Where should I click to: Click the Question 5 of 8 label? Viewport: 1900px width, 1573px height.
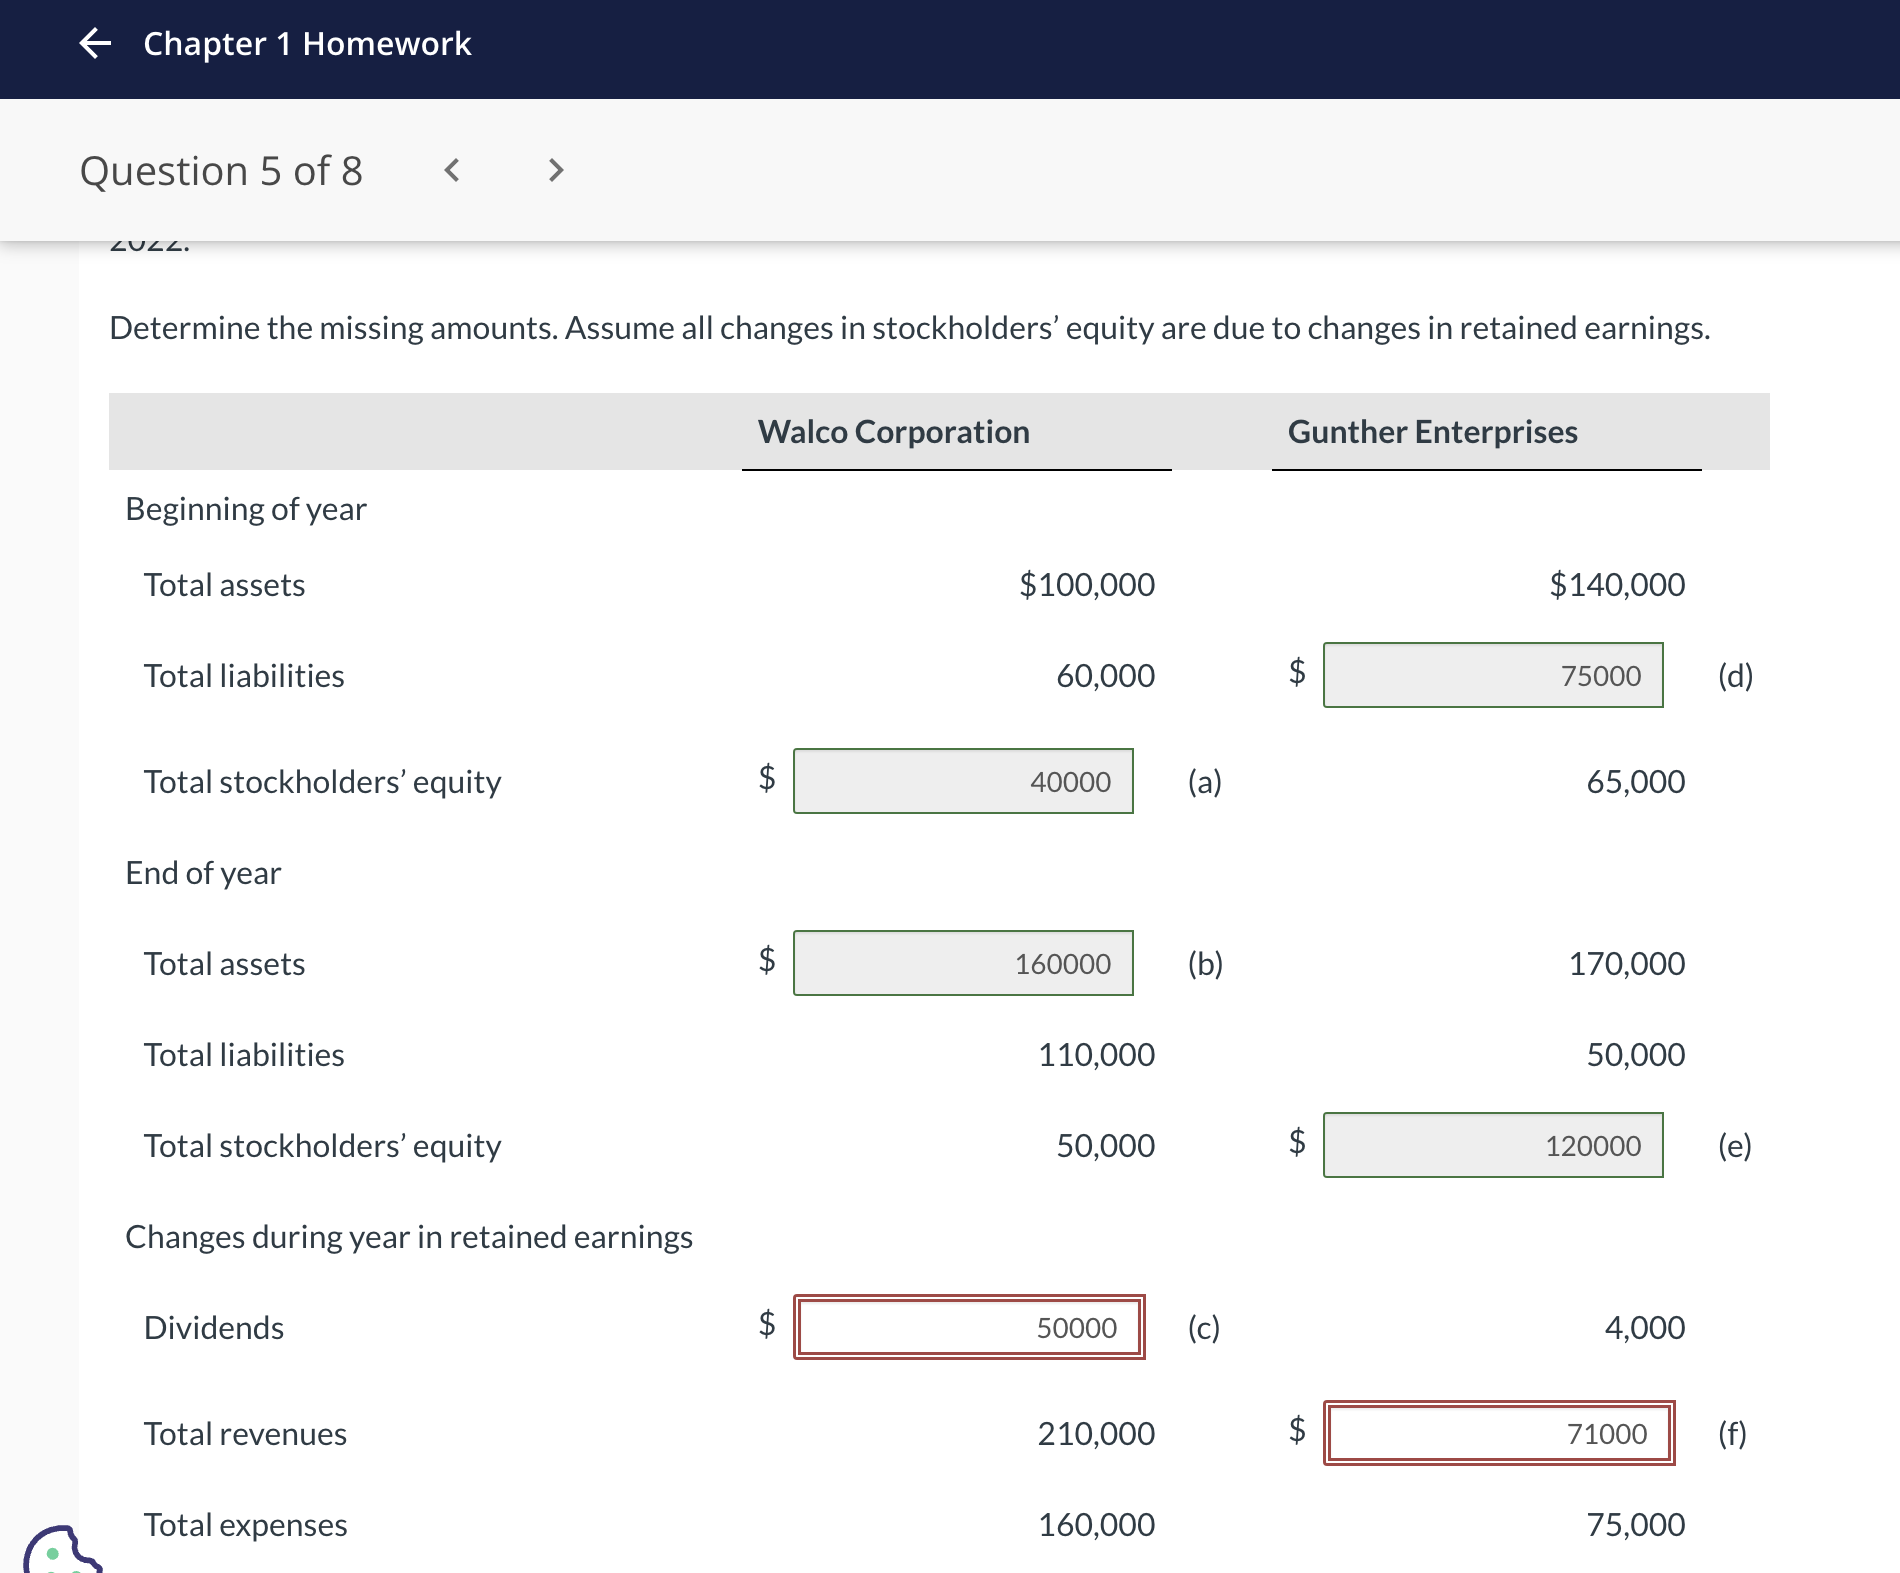(222, 170)
